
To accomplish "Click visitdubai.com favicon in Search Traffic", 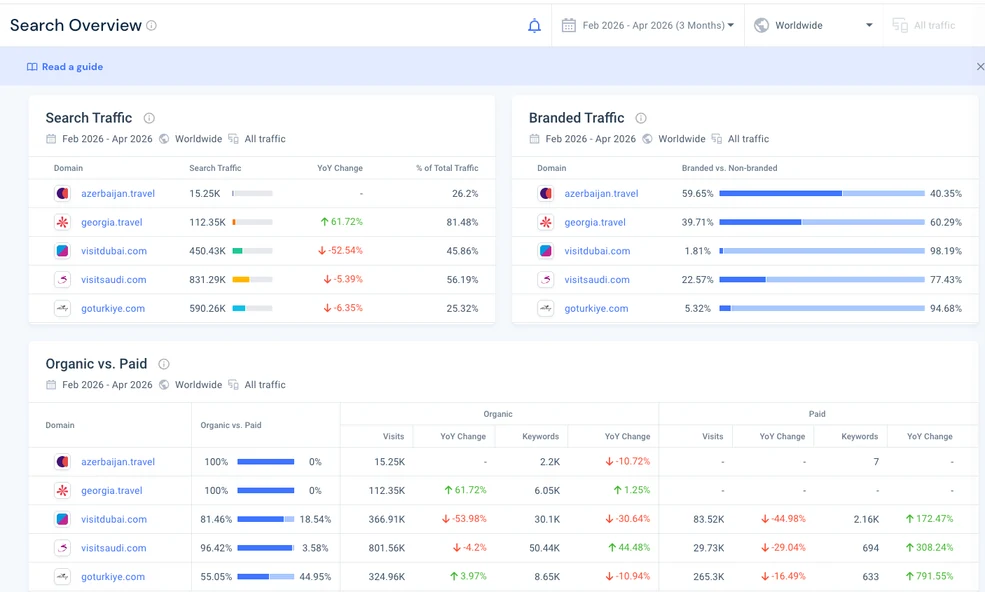I will 62,251.
